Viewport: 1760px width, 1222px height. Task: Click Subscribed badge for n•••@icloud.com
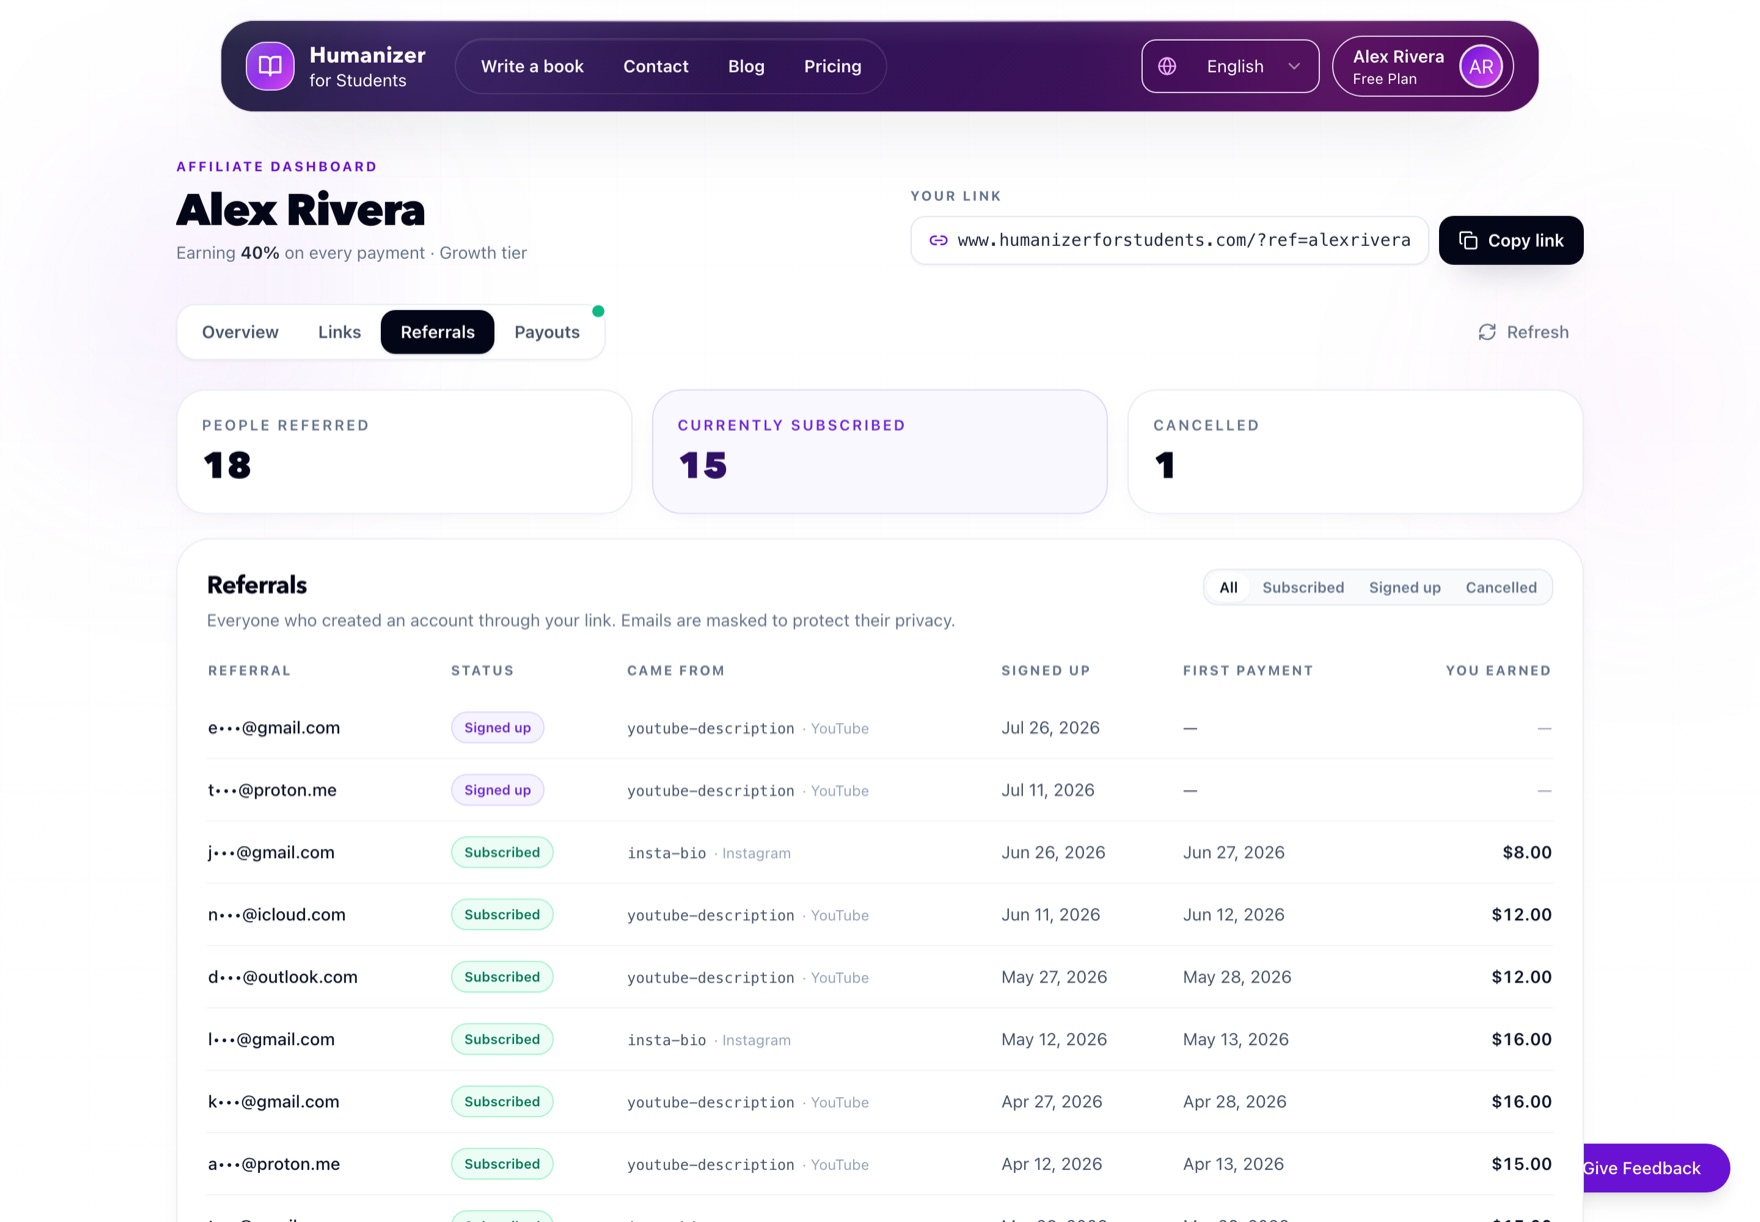[502, 915]
